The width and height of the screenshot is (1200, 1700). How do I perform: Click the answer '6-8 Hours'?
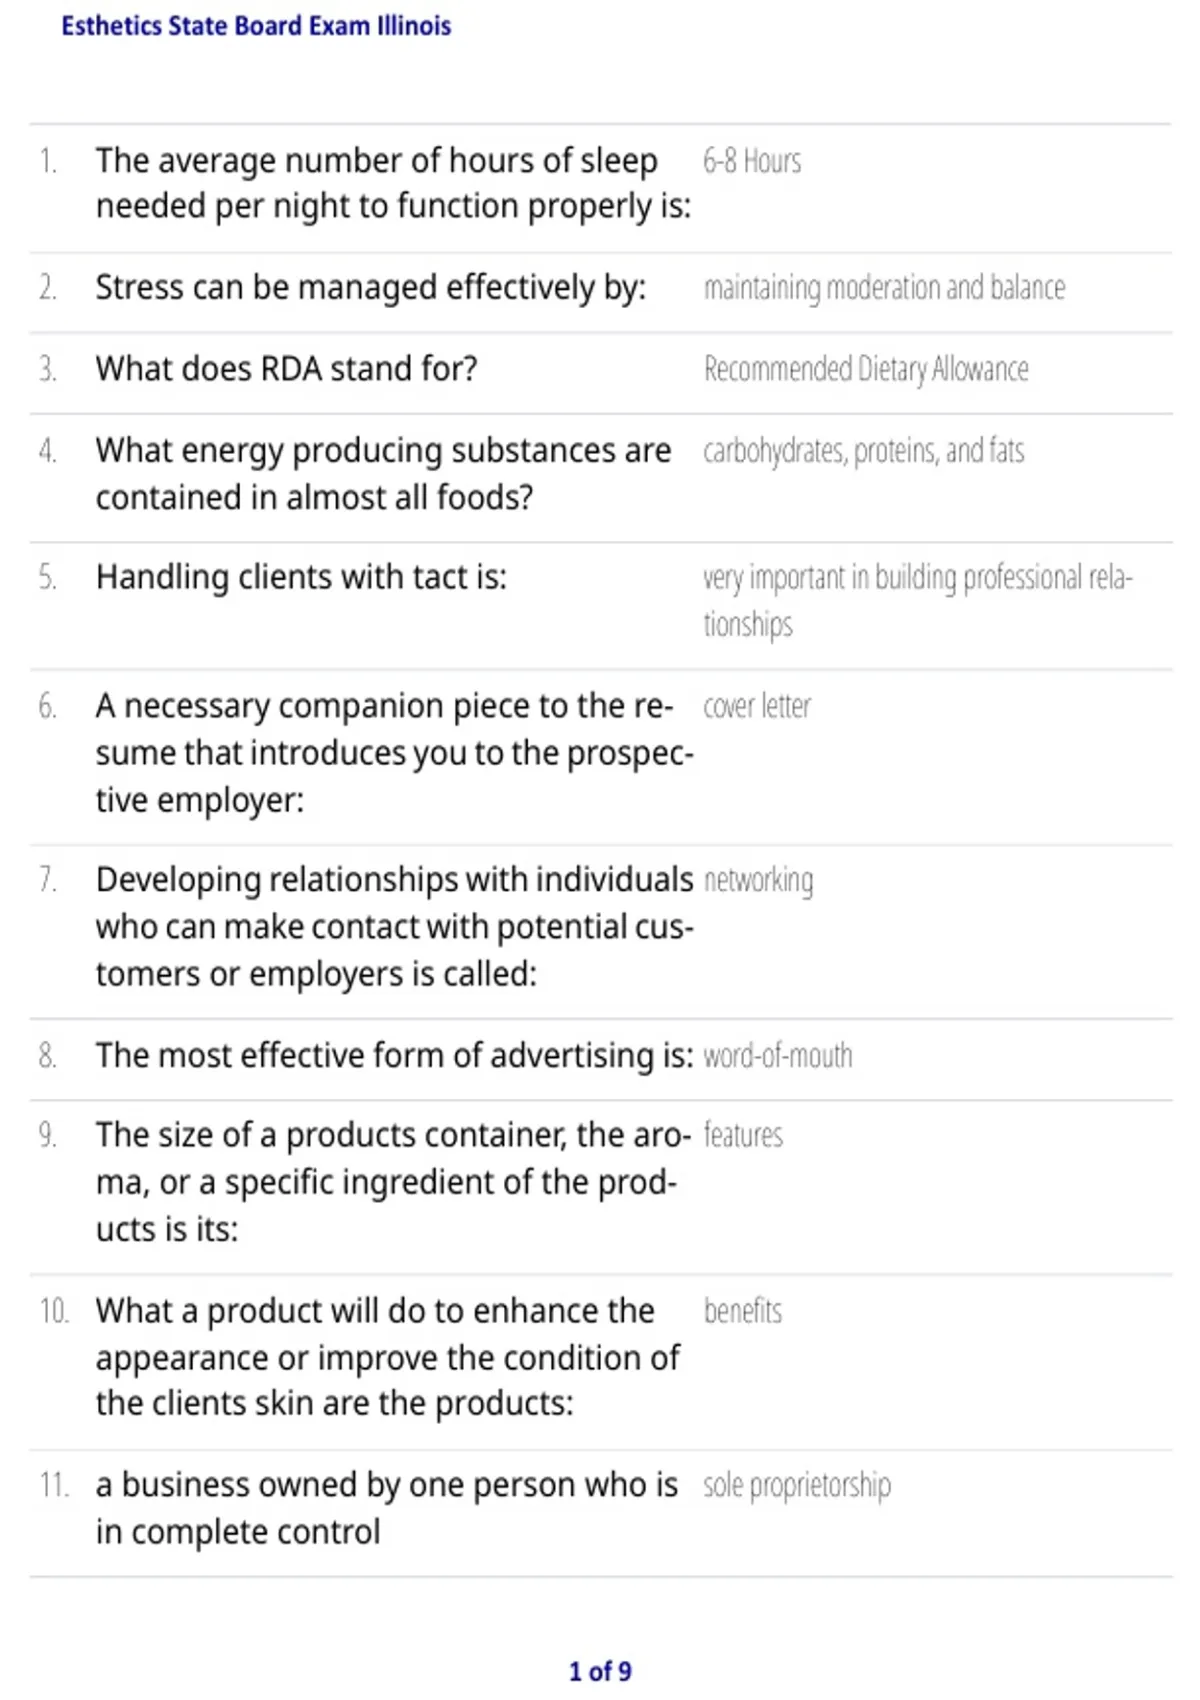click(x=752, y=161)
